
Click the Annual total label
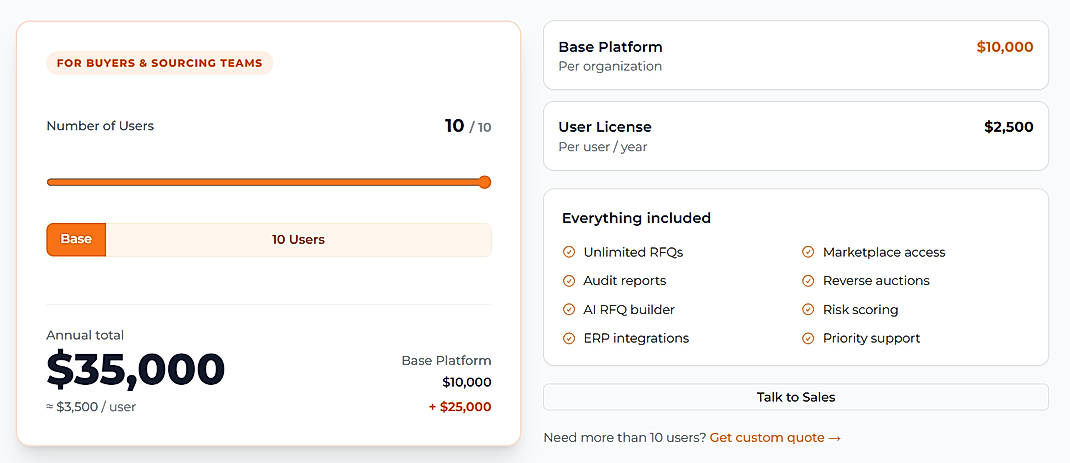coord(85,335)
